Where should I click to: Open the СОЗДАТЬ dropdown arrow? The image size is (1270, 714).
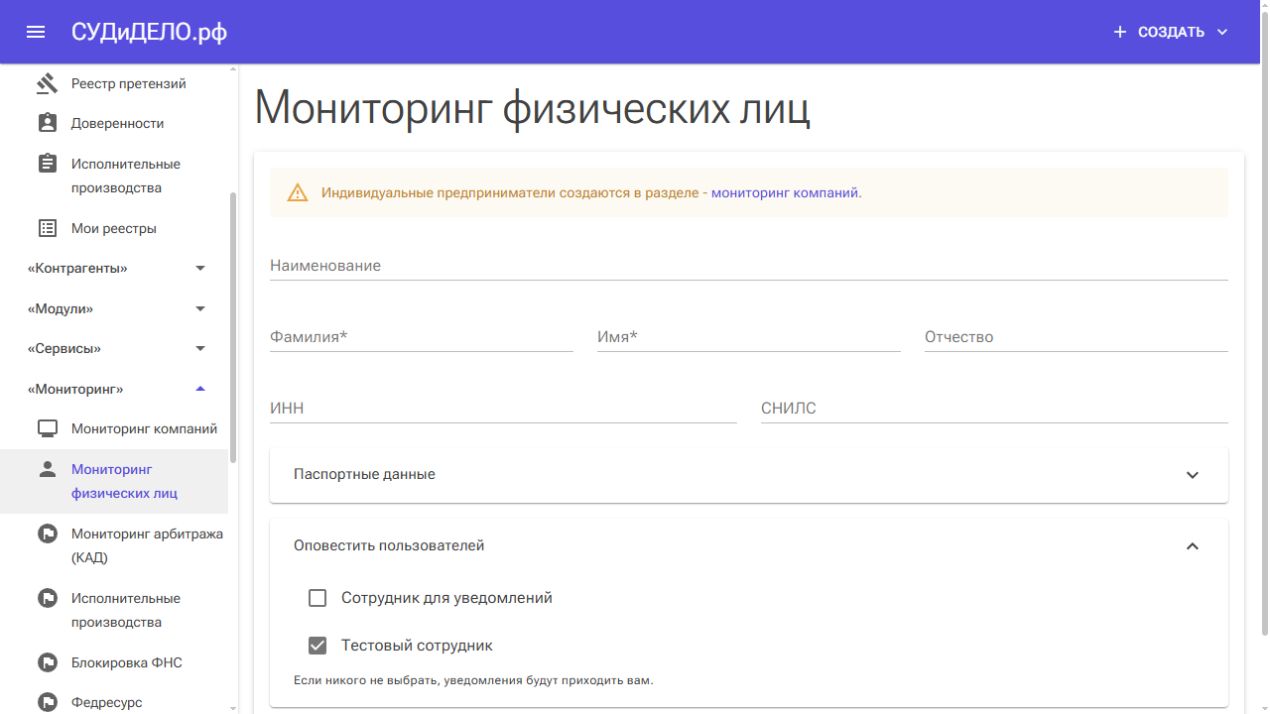point(1222,32)
